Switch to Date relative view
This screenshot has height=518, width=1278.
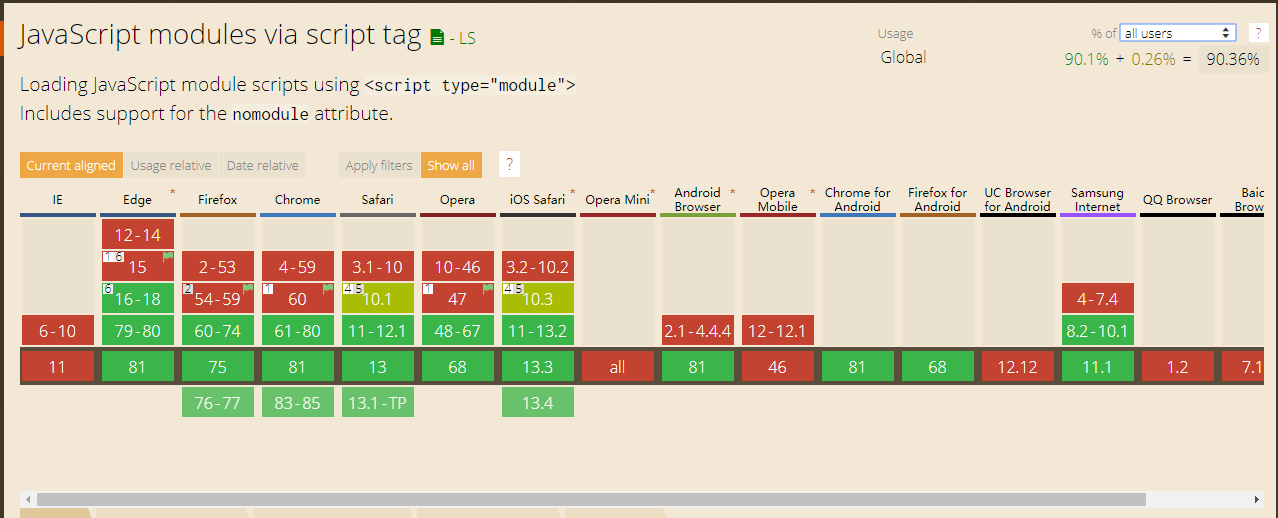[x=262, y=166]
